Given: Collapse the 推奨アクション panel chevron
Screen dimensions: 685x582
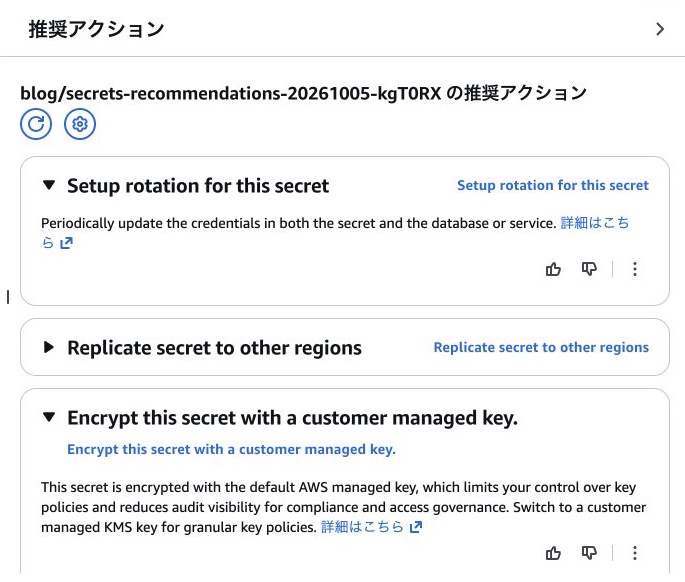Looking at the screenshot, I should pyautogui.click(x=660, y=29).
